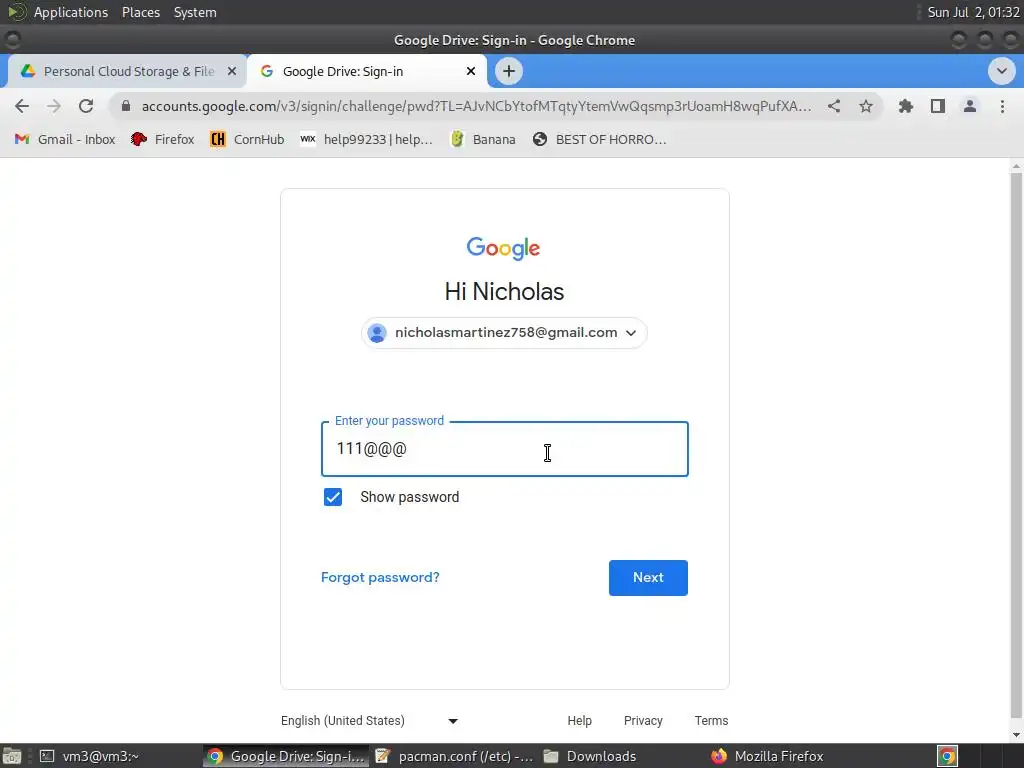Toggle the Chrome side panel icon
Screen dimensions: 1024x768
point(938,106)
